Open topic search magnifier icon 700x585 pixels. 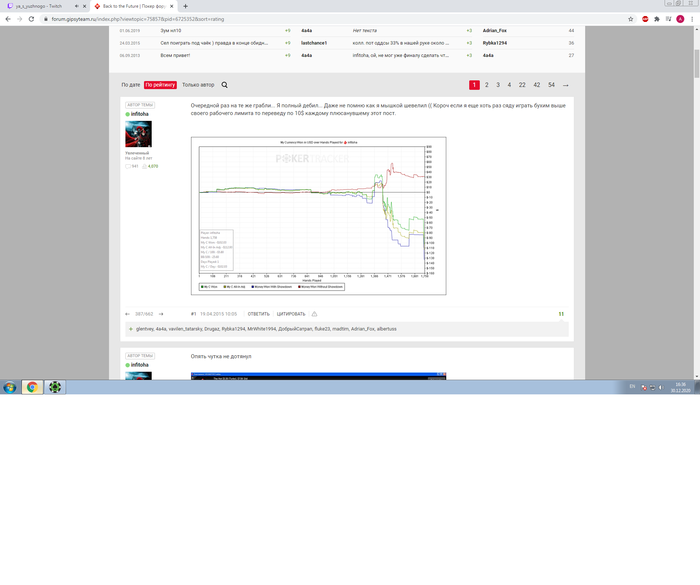225,85
